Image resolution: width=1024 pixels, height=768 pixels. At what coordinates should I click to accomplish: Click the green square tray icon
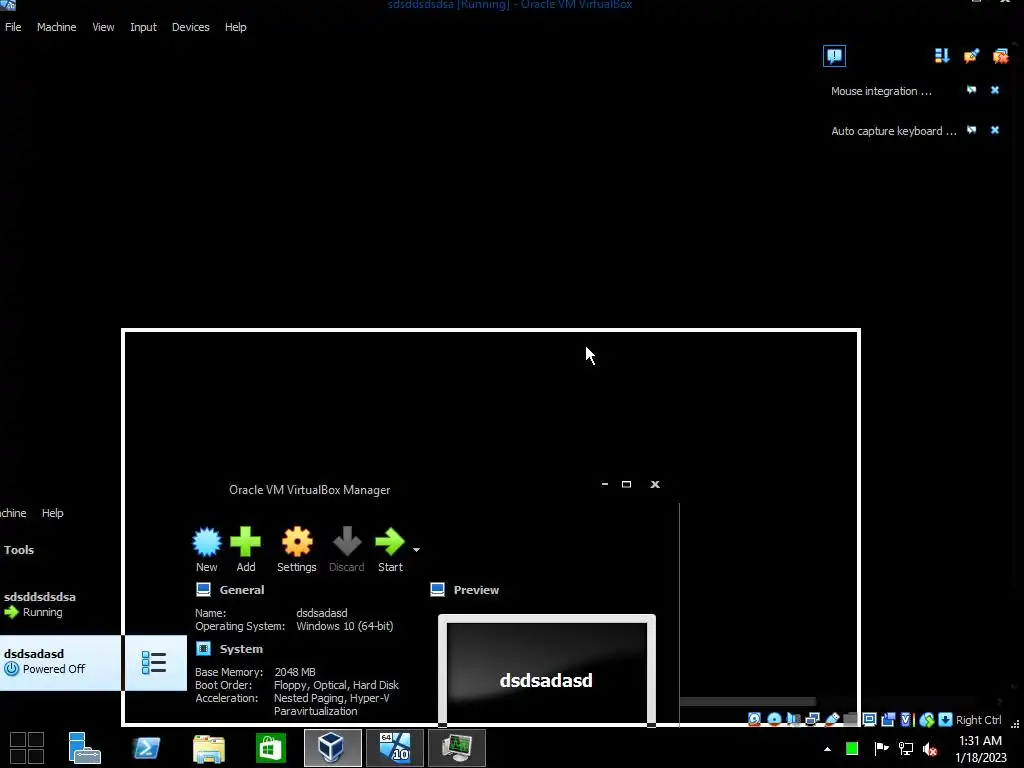click(x=852, y=748)
